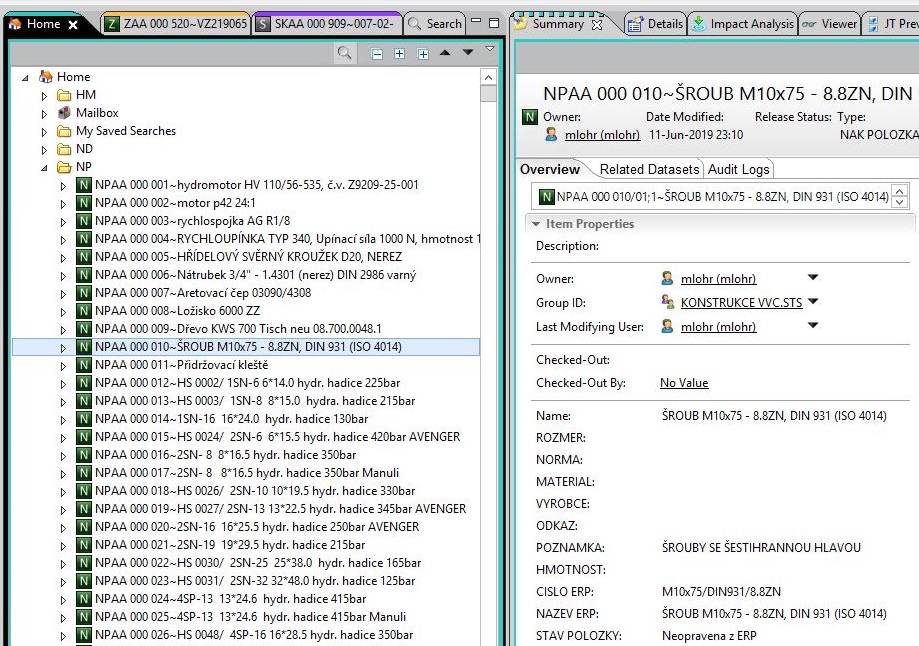Expand NPAA 000 005 HŘÍDELOVÝ SVĚRNÝ KROUŽEK item
This screenshot has height=646, width=919.
tap(63, 258)
